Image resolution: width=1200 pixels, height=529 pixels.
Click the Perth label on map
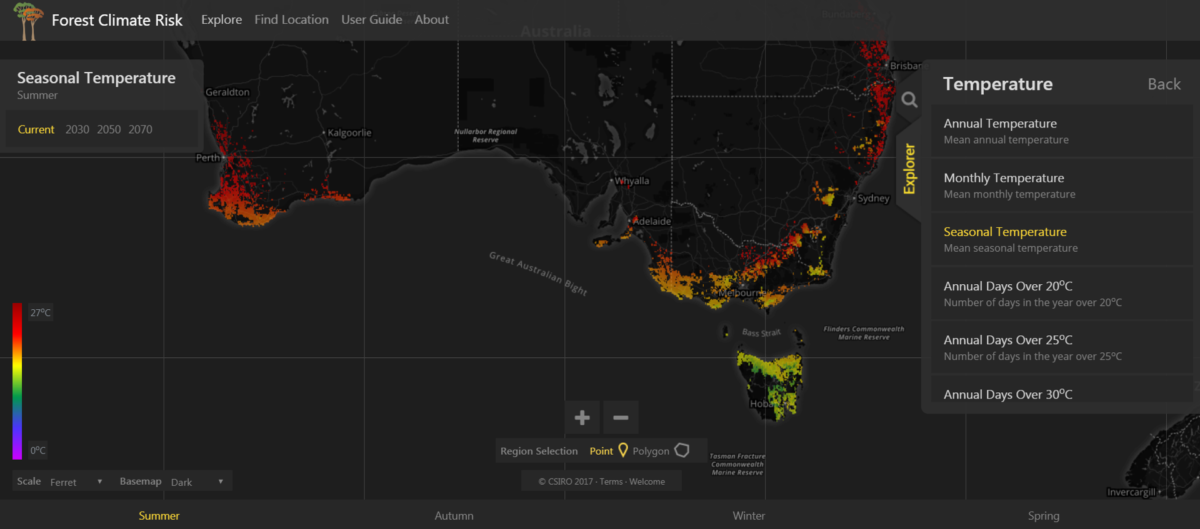point(208,158)
